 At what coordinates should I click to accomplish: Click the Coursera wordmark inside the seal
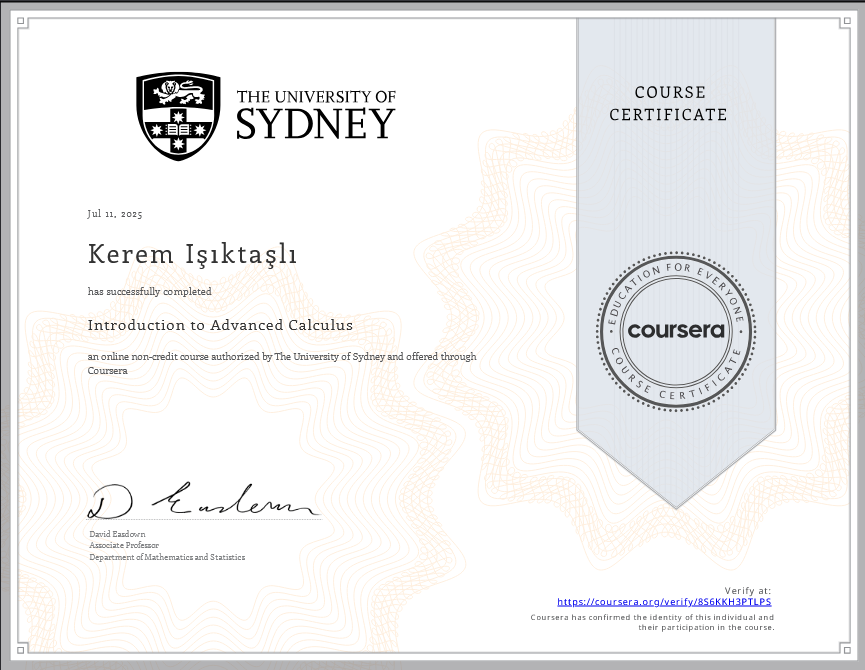[677, 330]
